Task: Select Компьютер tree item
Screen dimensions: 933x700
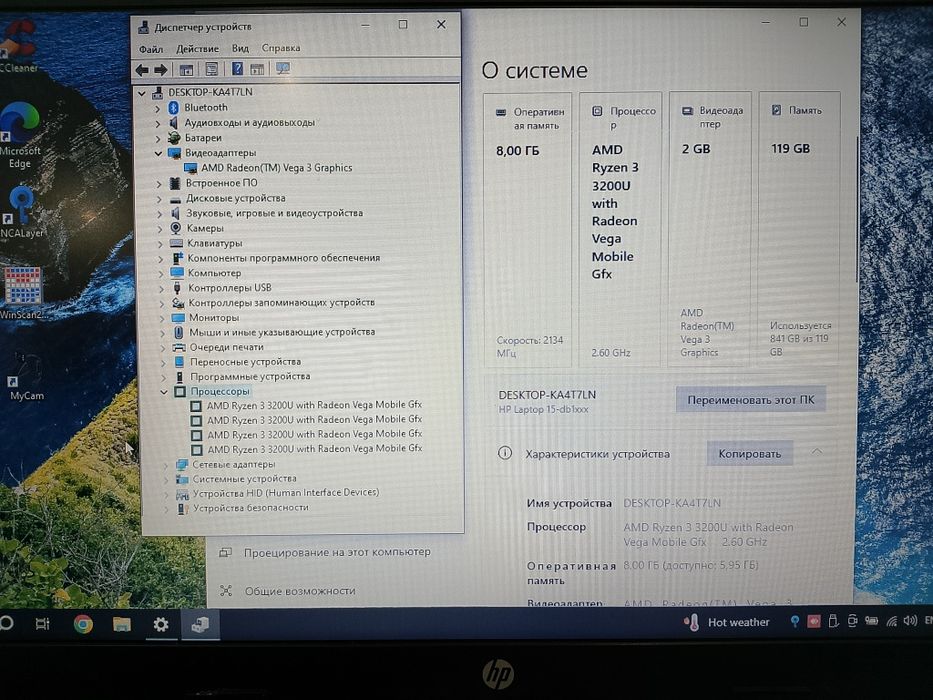Action: click(x=214, y=273)
